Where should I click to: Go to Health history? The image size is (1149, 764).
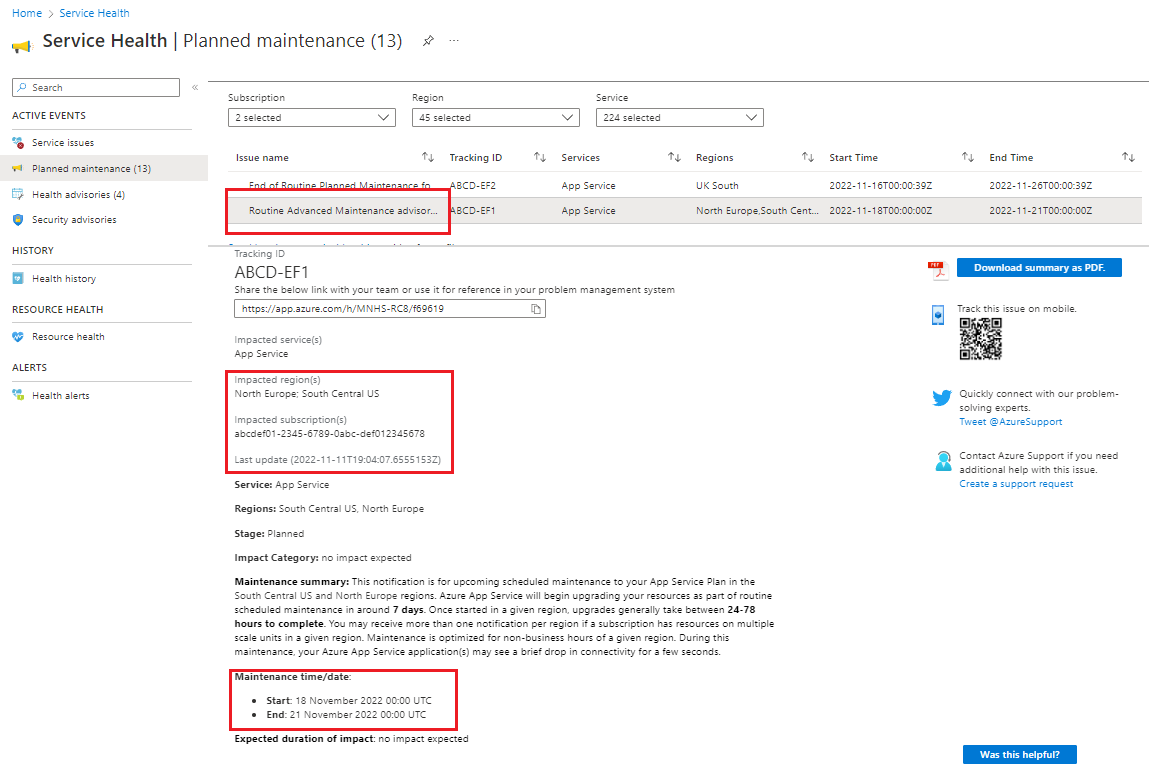pyautogui.click(x=64, y=278)
